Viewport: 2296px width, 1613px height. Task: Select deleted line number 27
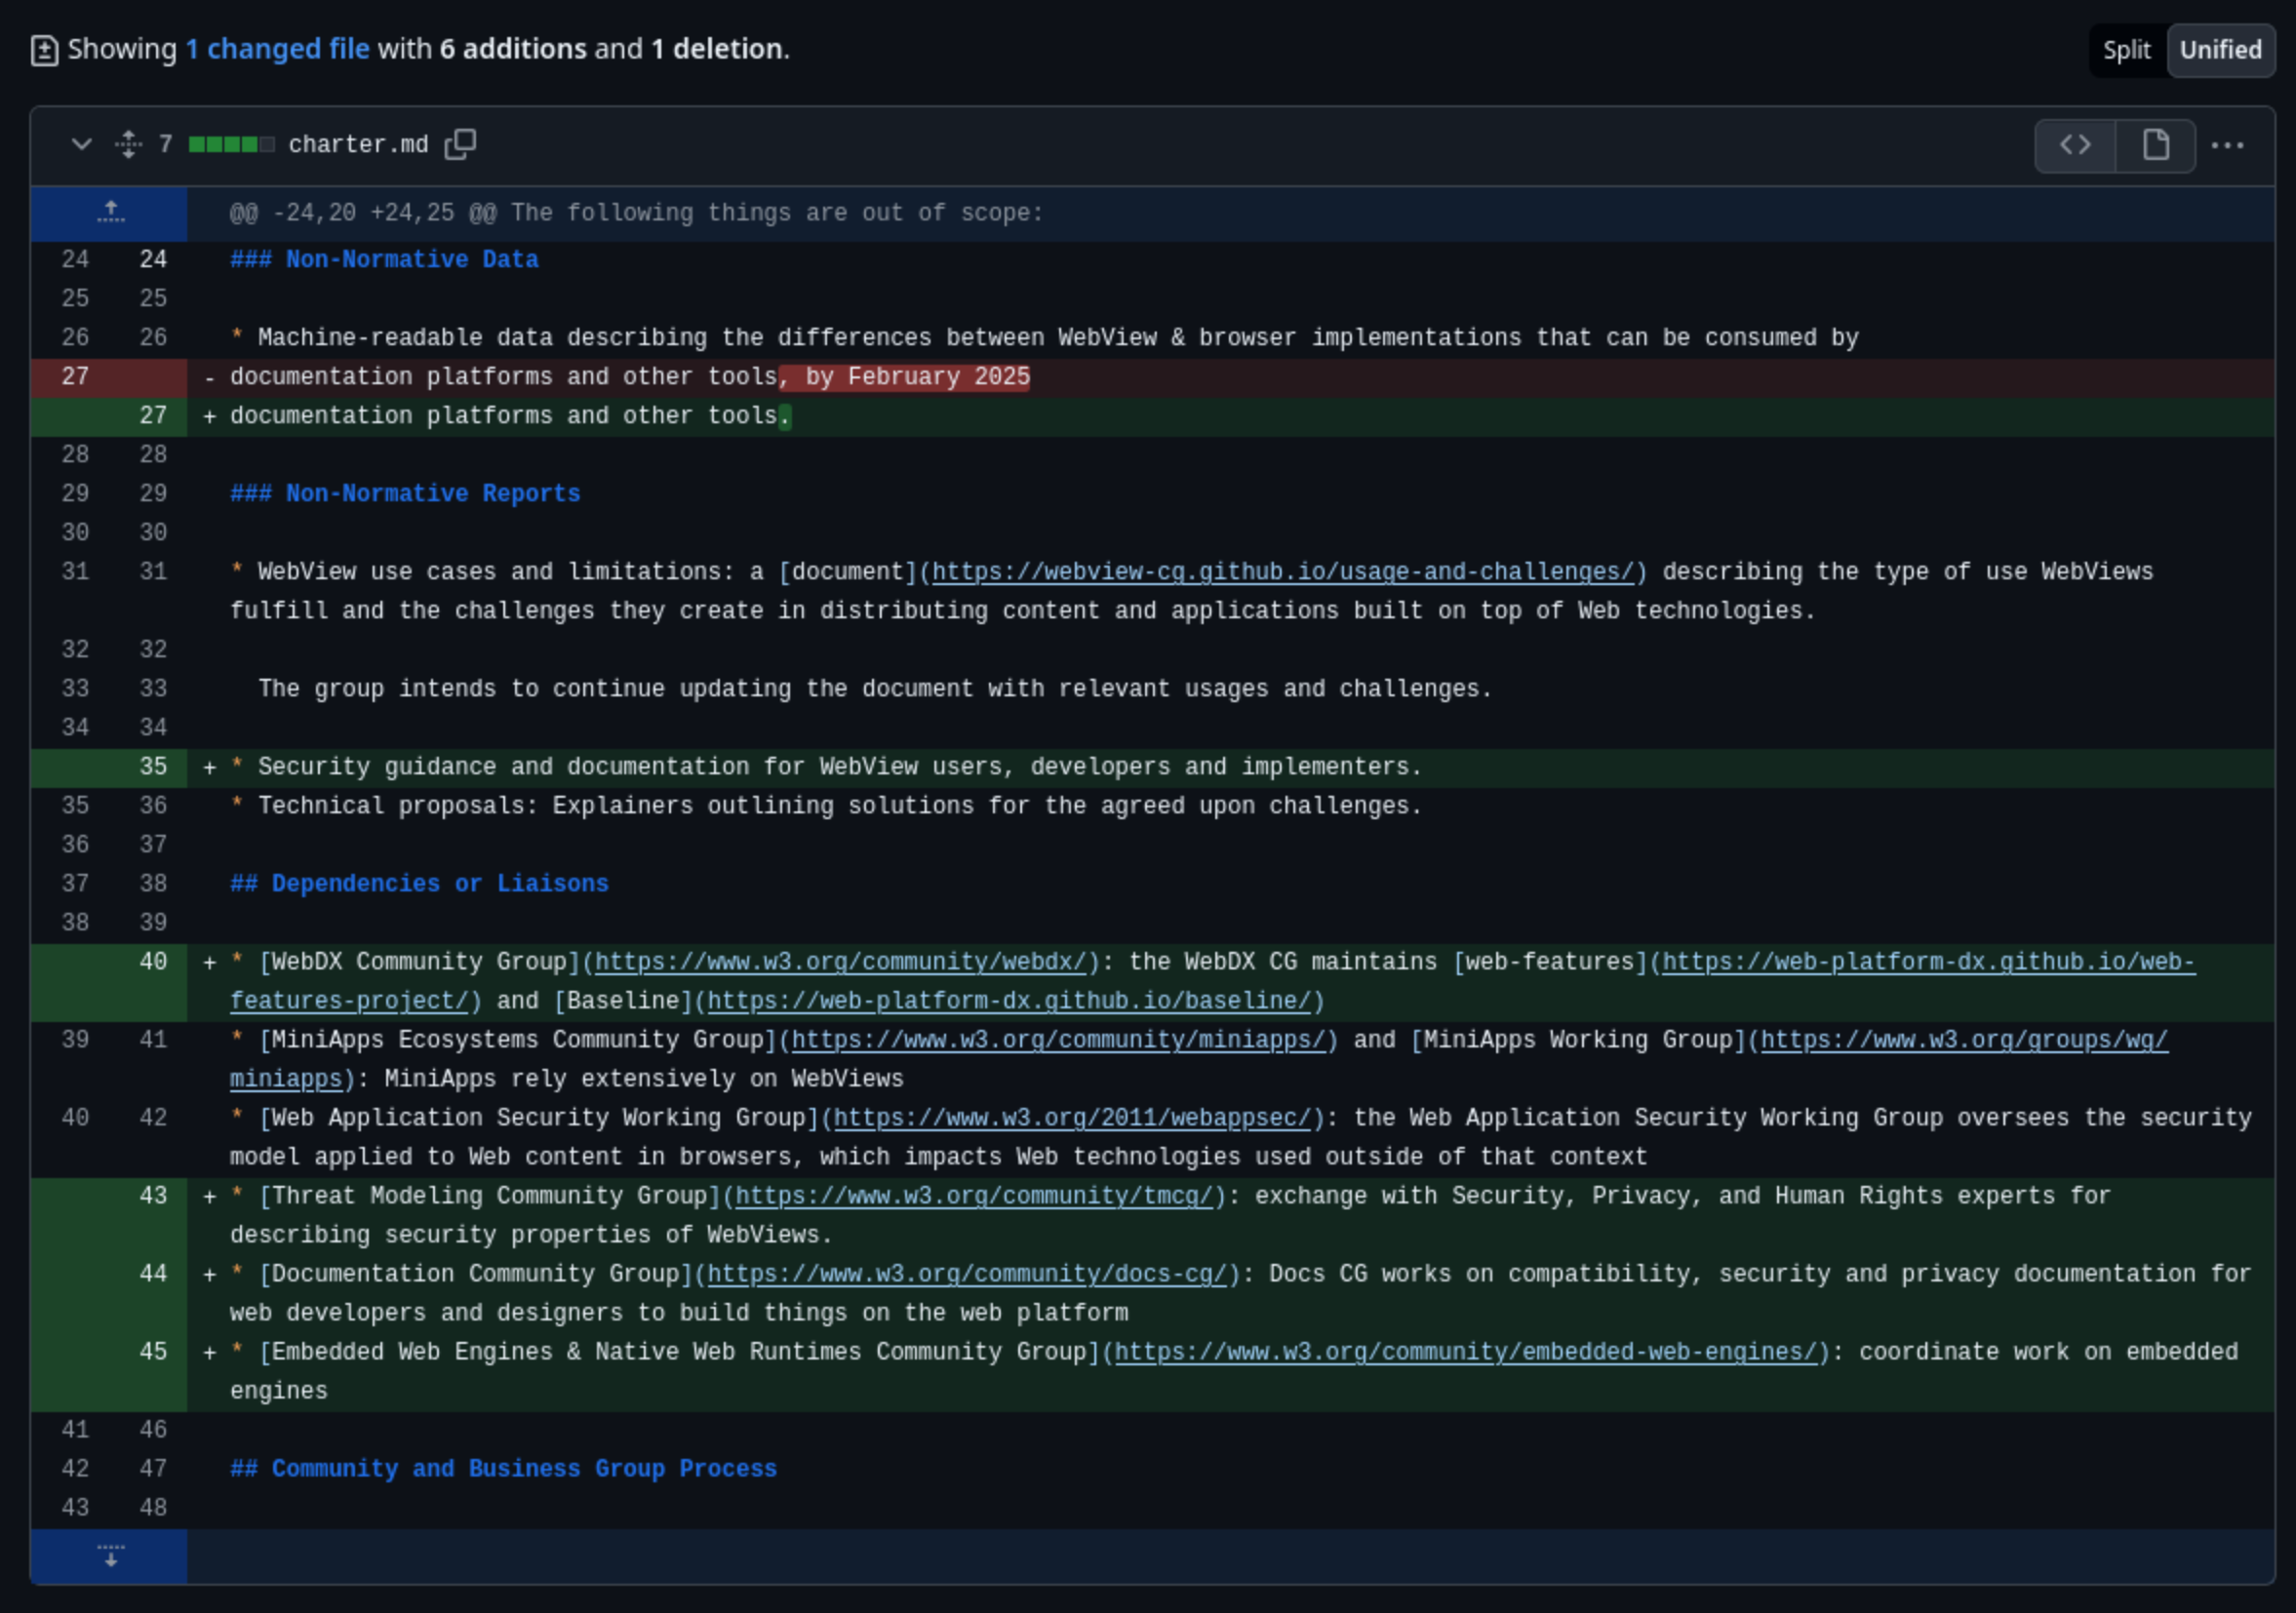point(75,377)
